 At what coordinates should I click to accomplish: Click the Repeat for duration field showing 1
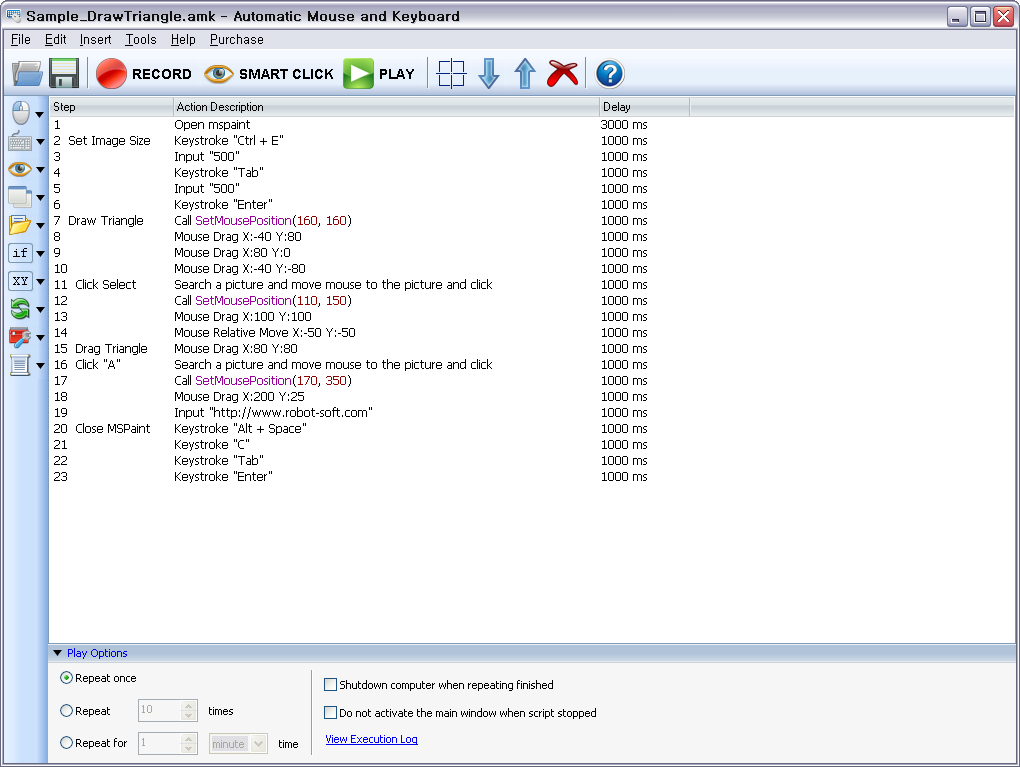[159, 743]
